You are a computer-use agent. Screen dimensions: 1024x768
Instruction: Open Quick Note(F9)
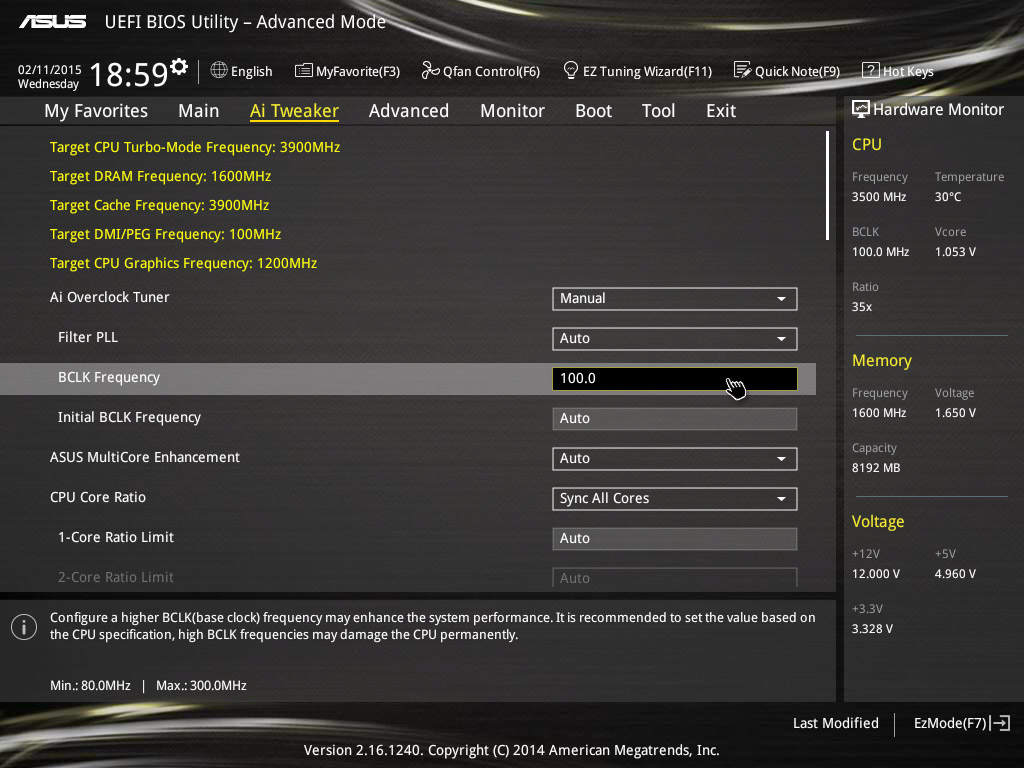(x=787, y=71)
